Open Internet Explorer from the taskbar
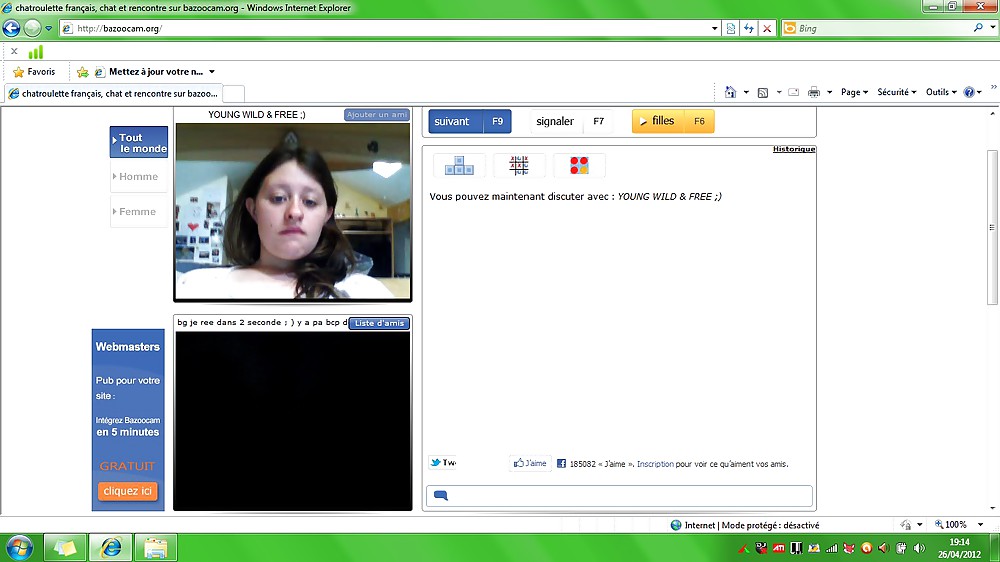1000x562 pixels. pos(110,547)
